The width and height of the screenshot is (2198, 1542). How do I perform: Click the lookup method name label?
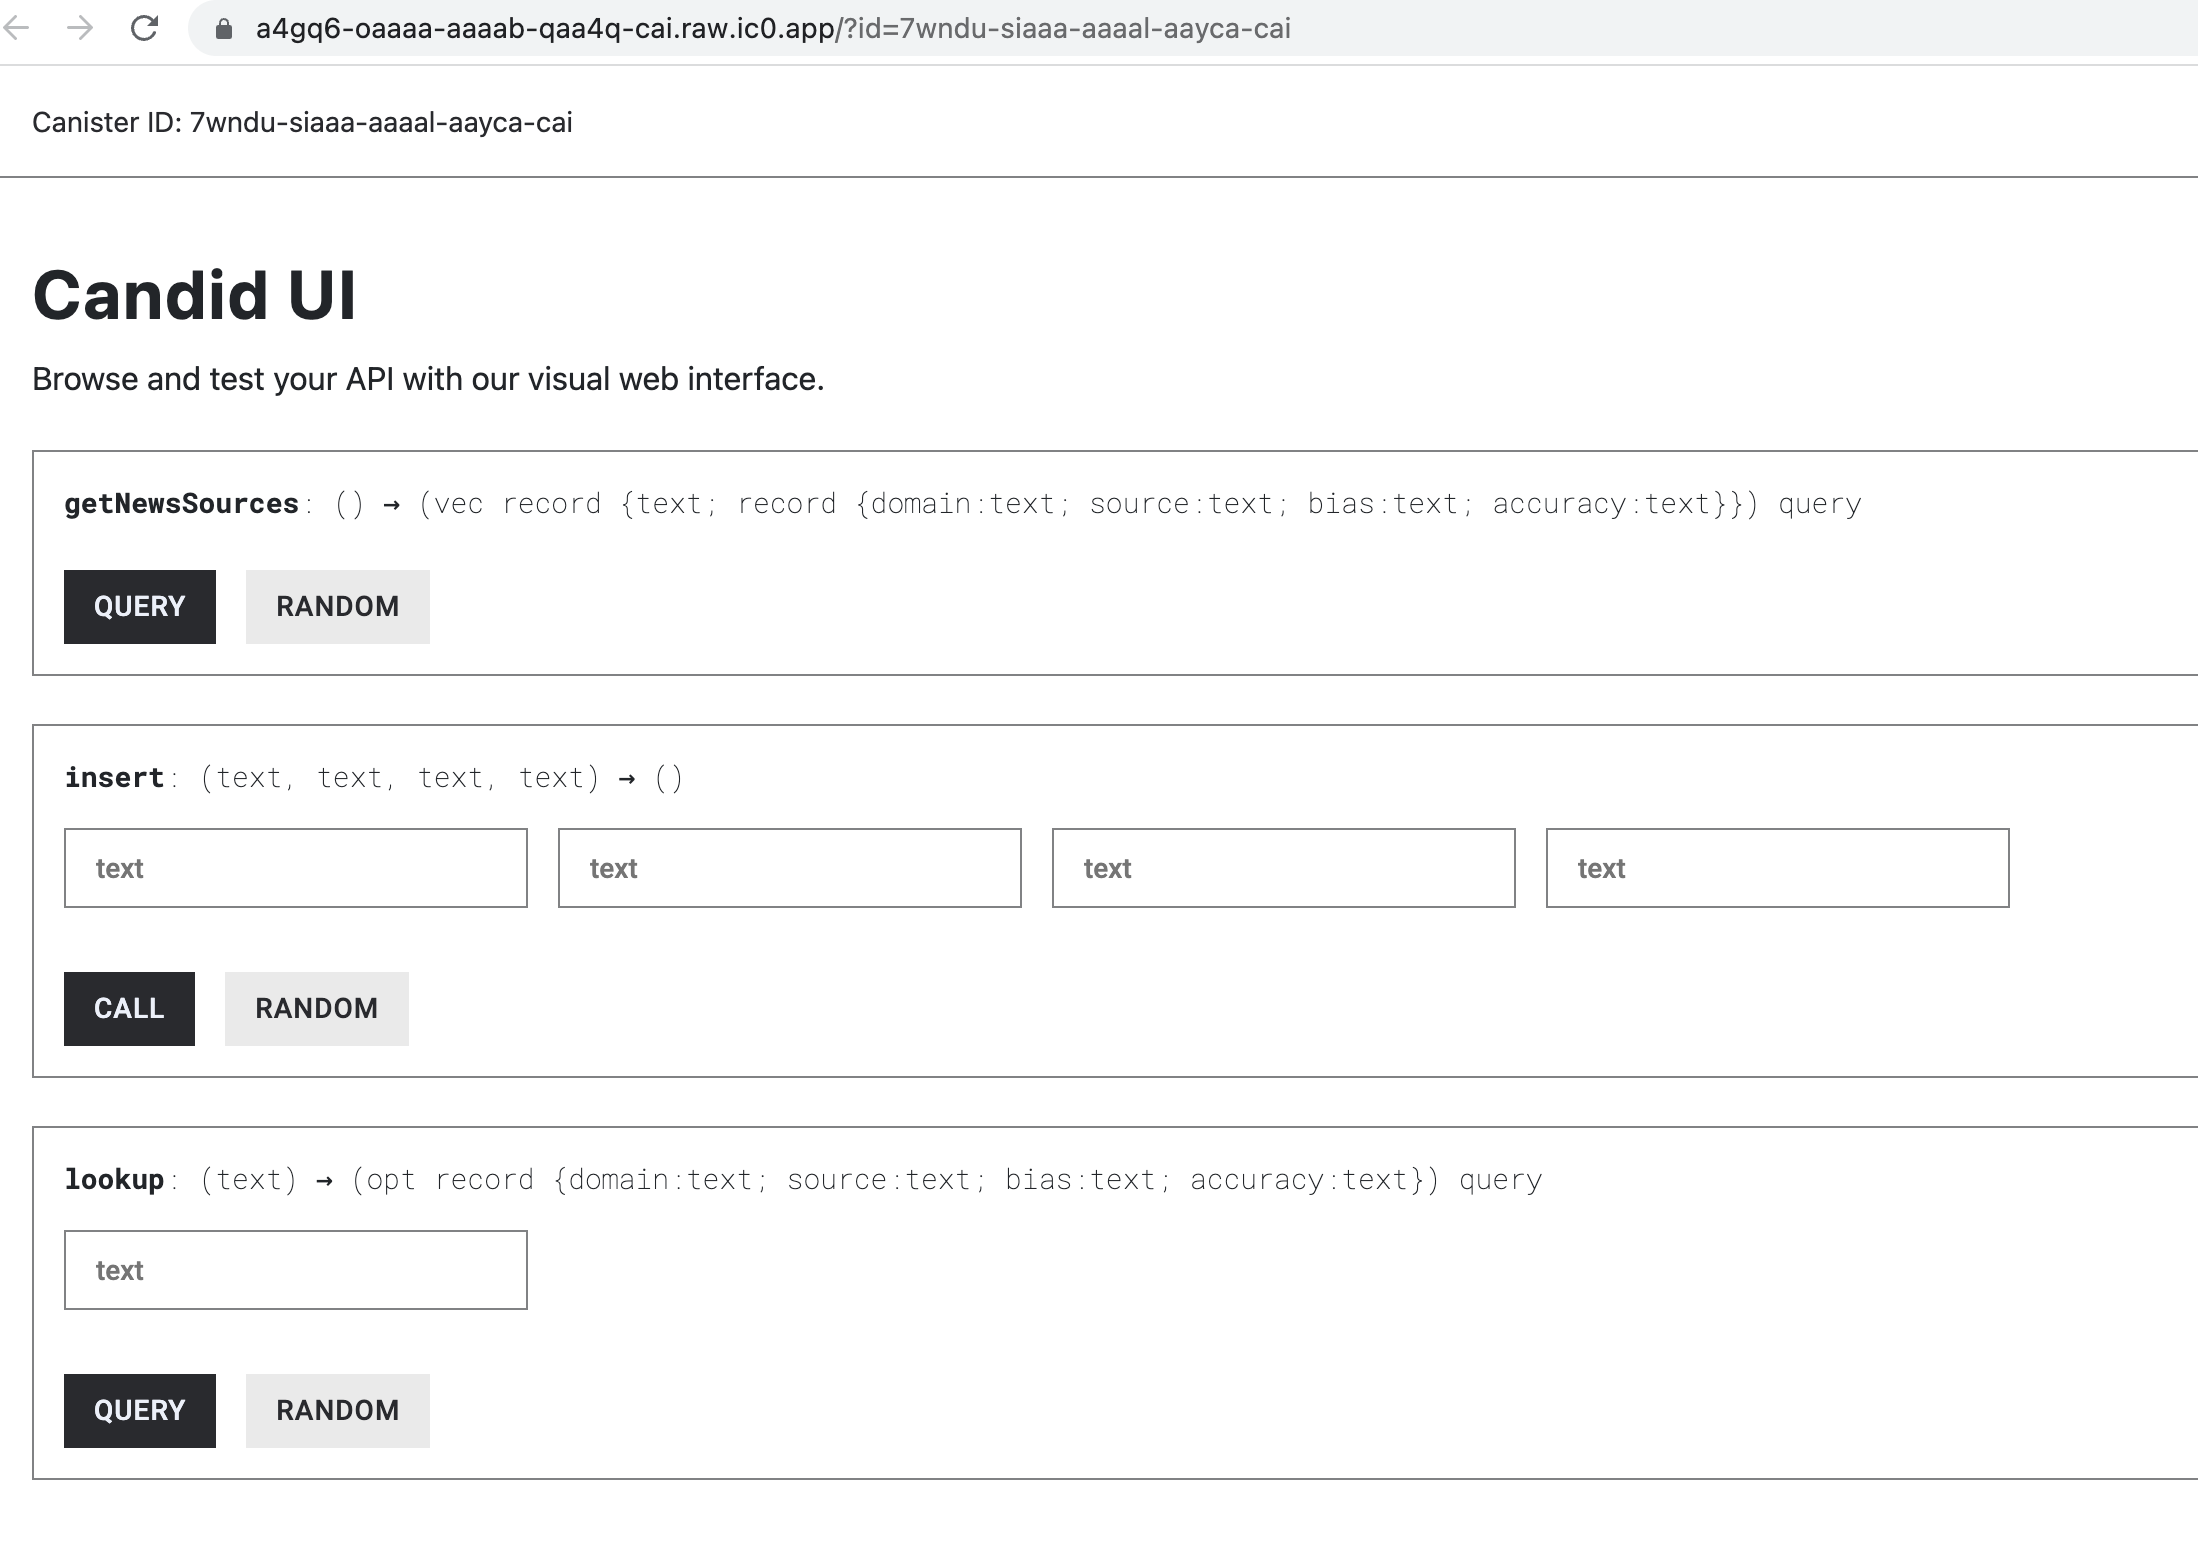[x=114, y=1179]
